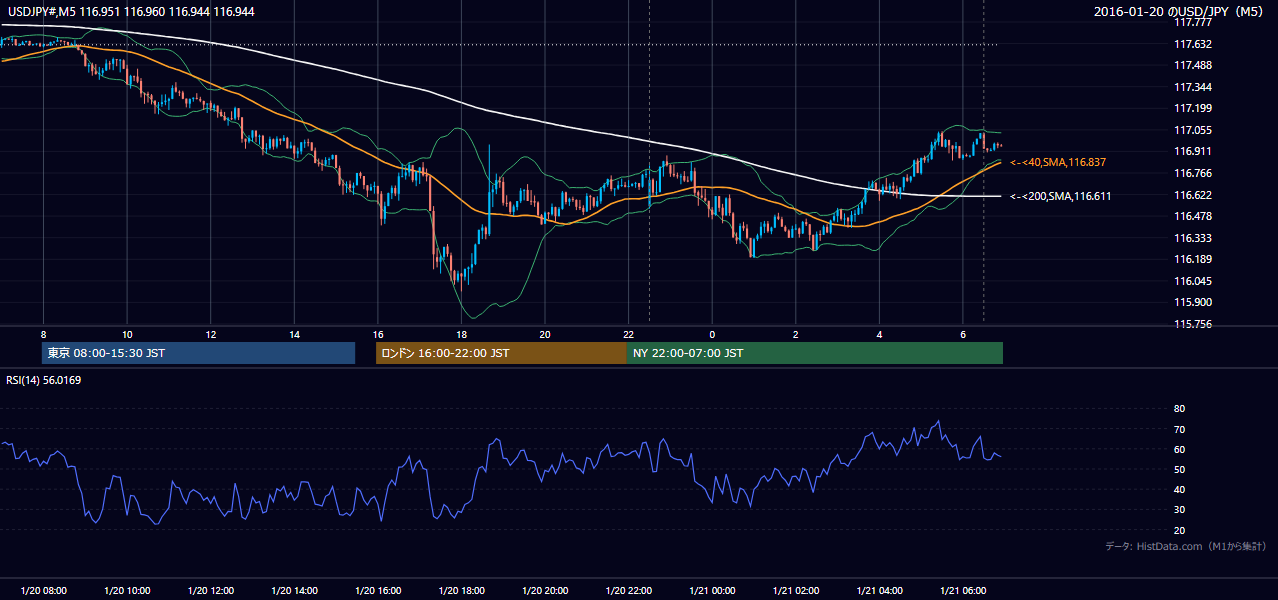The height and width of the screenshot is (600, 1278).
Task: Click price axis value 116.911
Action: (x=1194, y=151)
